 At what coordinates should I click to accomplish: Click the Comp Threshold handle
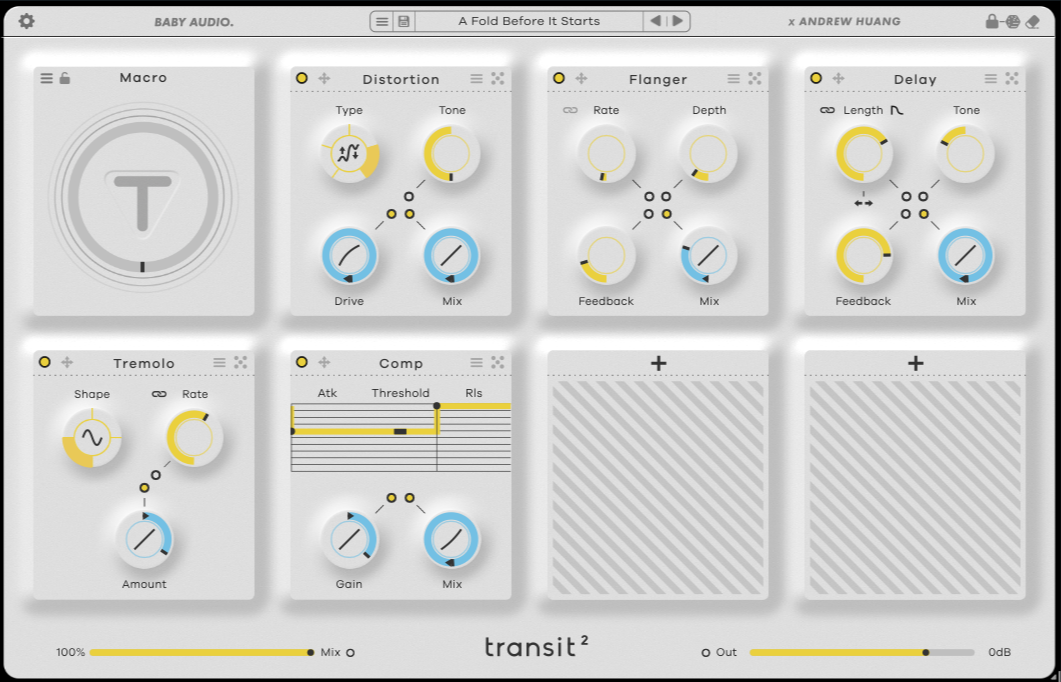point(400,431)
